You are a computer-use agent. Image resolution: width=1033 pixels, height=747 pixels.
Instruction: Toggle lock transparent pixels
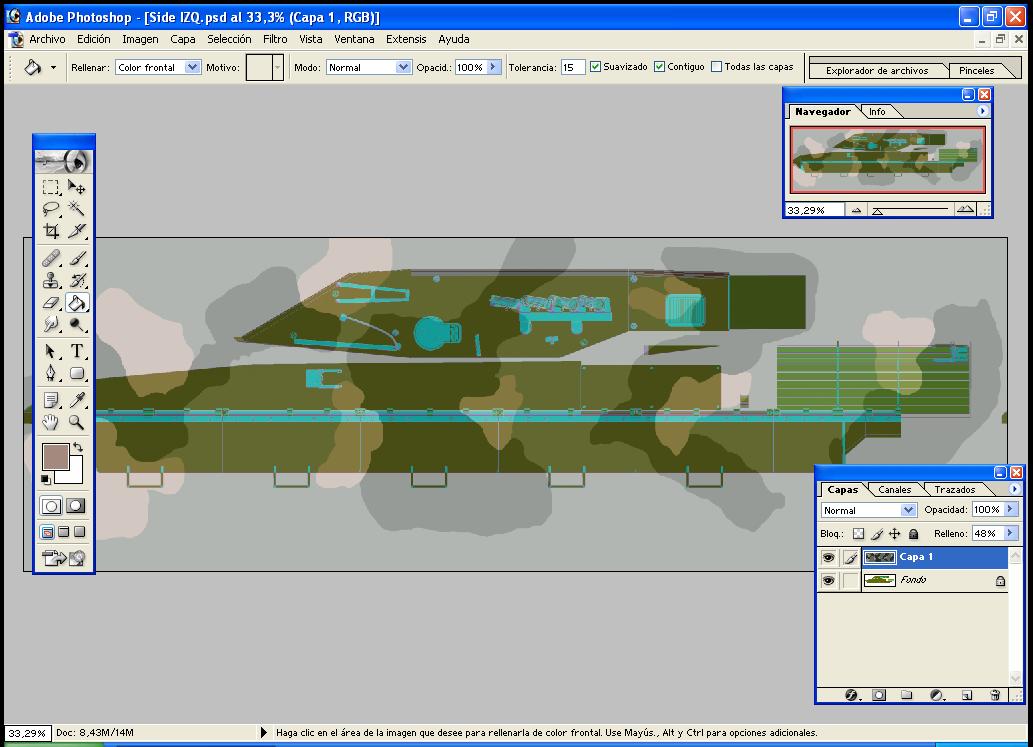click(x=858, y=534)
